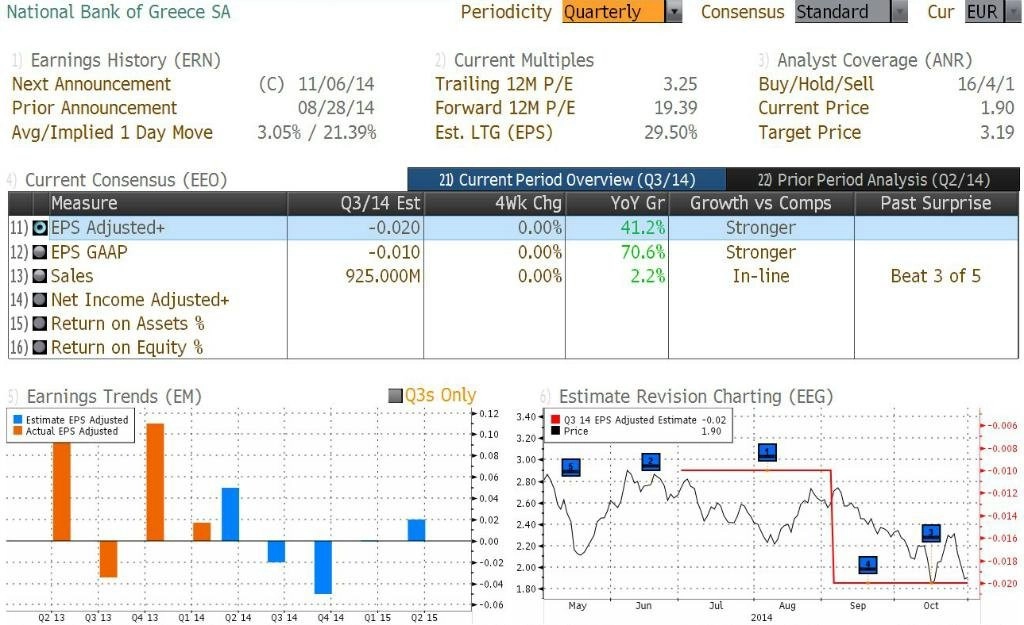
Task: Click the YoY Gr column header
Action: (x=617, y=203)
